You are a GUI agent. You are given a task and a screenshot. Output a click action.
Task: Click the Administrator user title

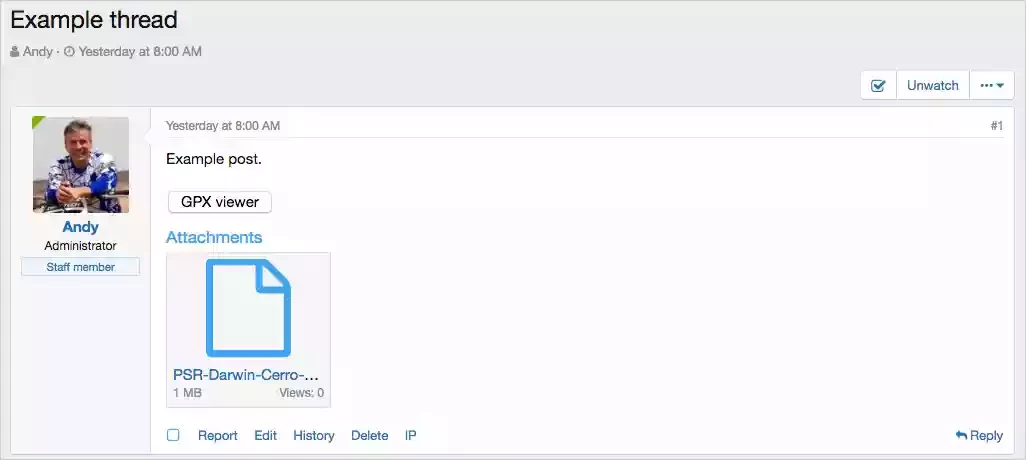[x=80, y=246]
